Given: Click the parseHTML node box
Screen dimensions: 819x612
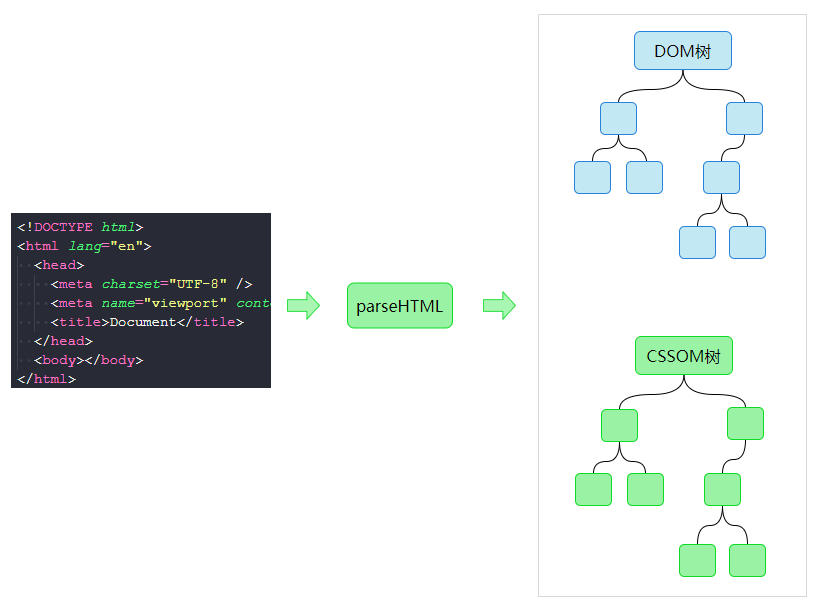Looking at the screenshot, I should [x=400, y=305].
